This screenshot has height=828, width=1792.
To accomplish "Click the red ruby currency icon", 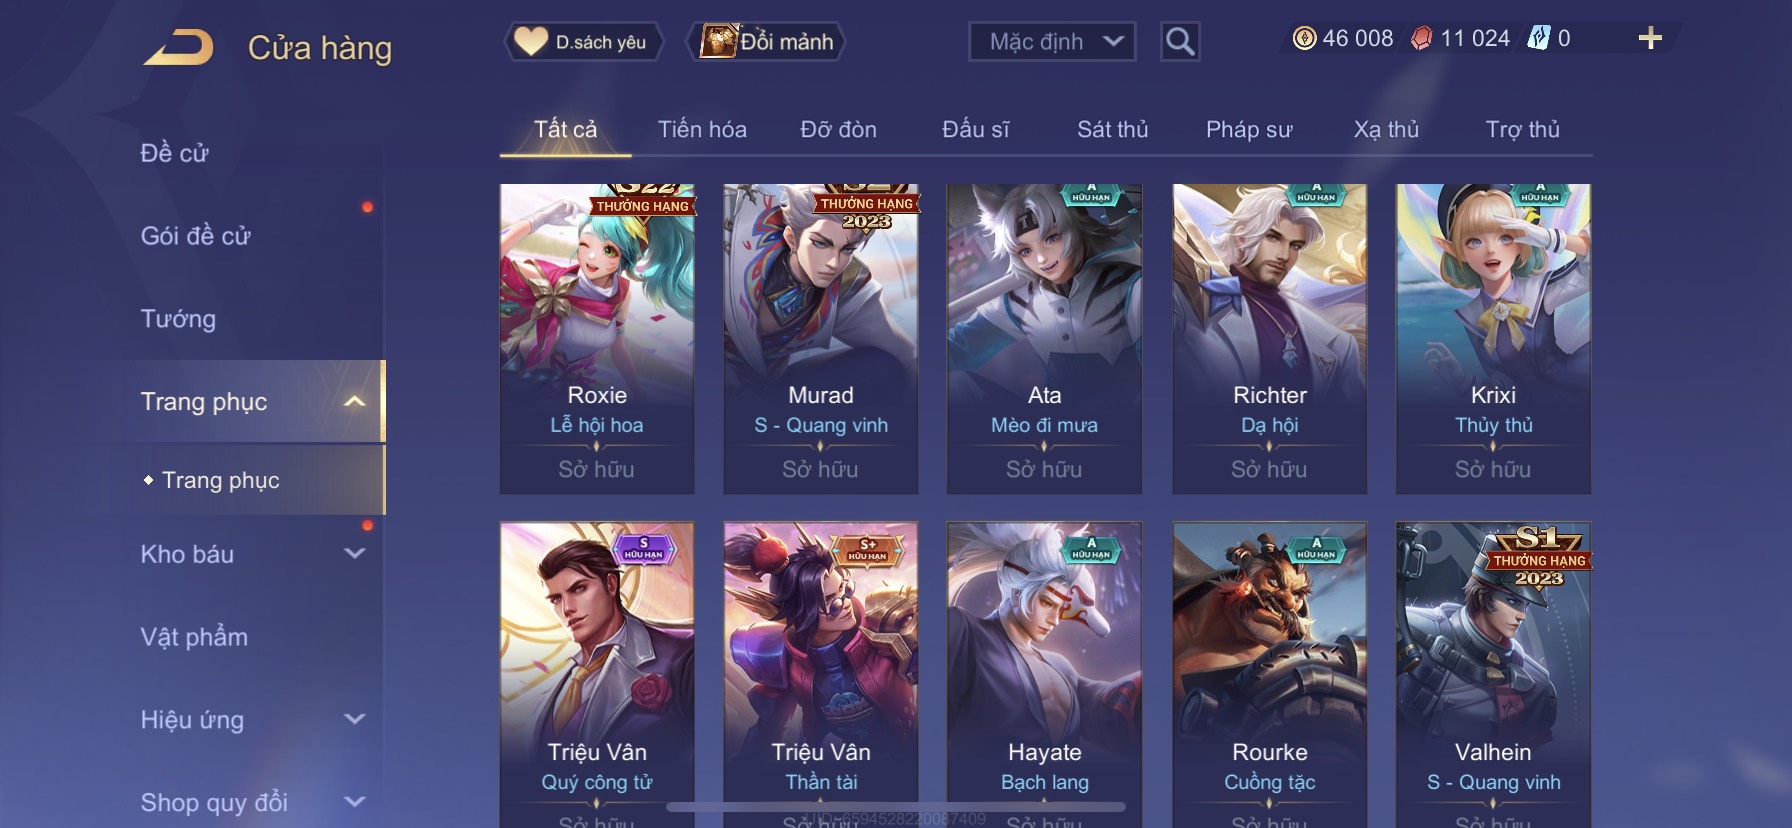I will pyautogui.click(x=1421, y=39).
